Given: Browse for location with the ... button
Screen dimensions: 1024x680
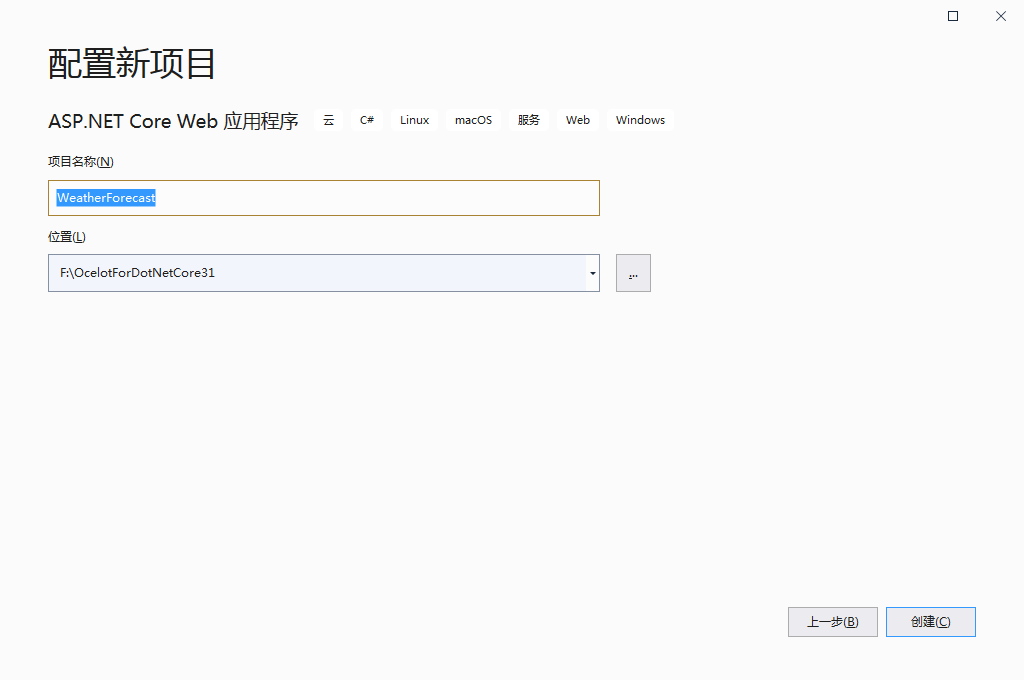Looking at the screenshot, I should coord(633,273).
